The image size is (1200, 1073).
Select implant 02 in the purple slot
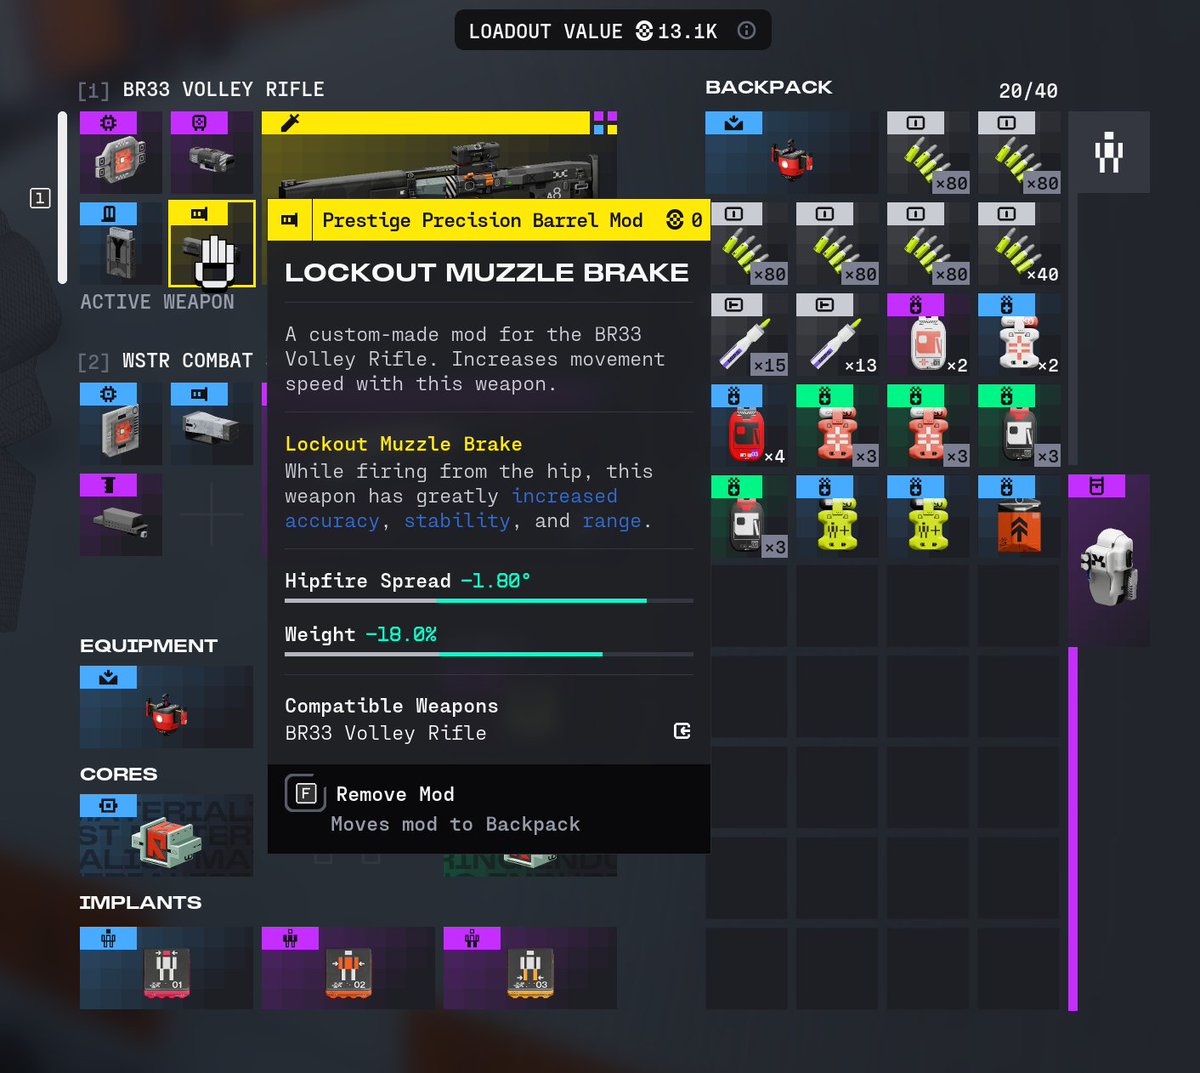point(348,968)
